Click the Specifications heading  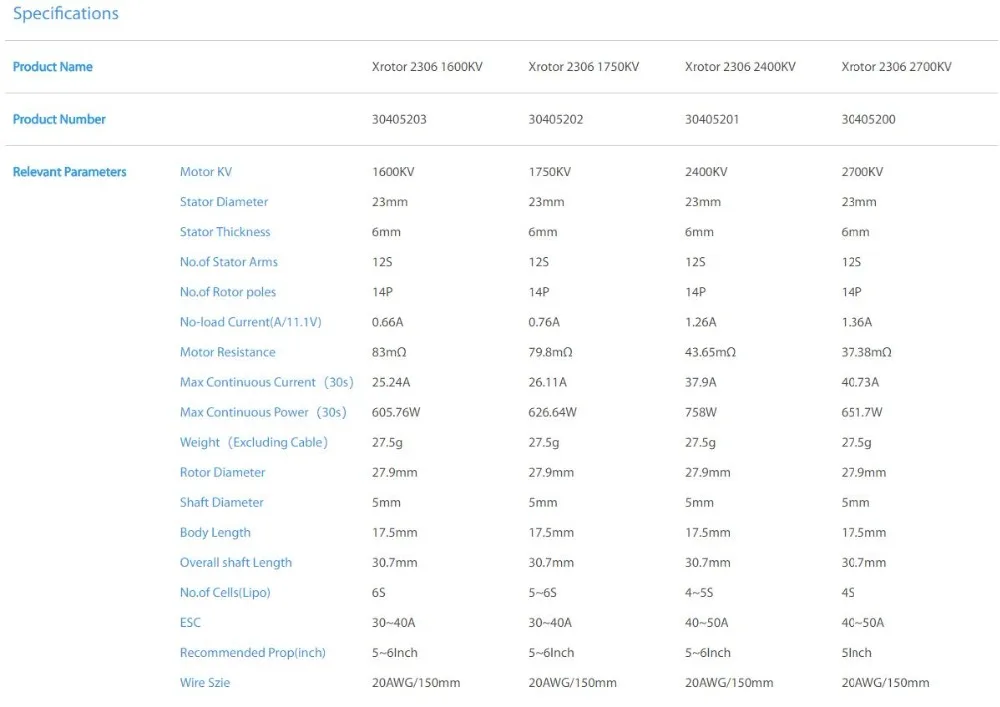tap(66, 13)
